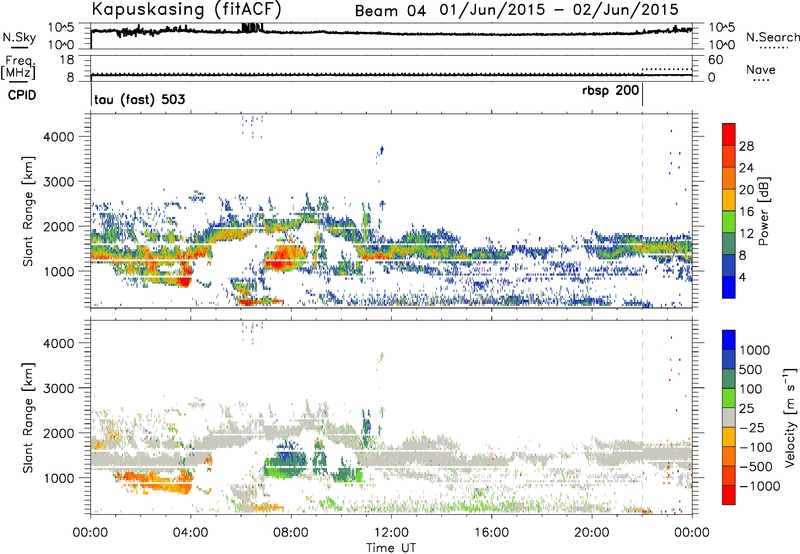Click the date range '01/Jun/2015 - 02/Jun/2015'

(559, 10)
